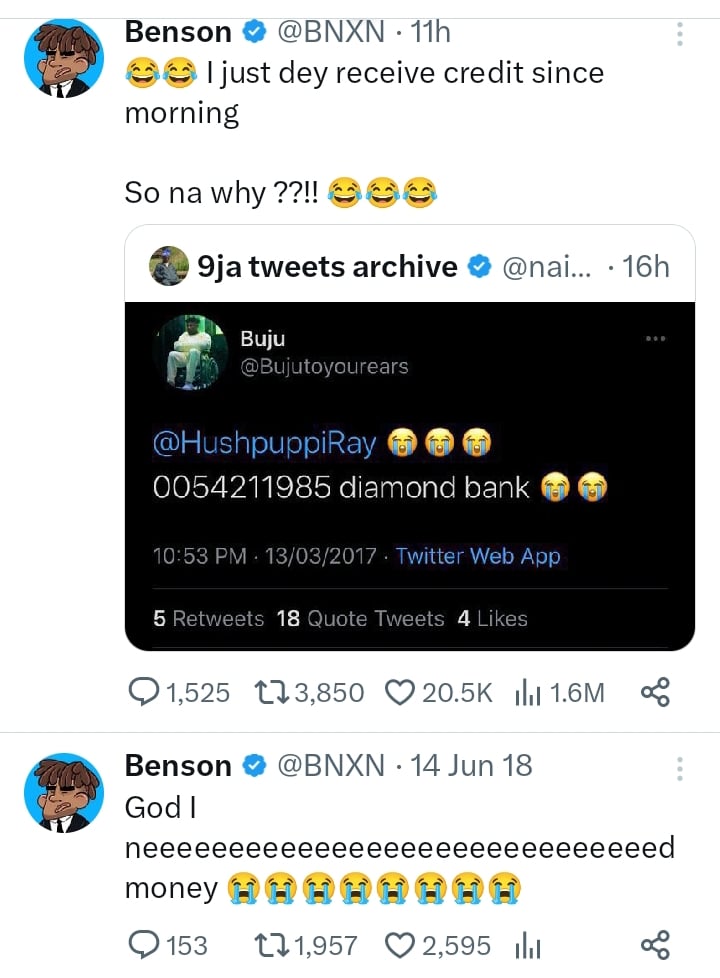720x978 pixels.
Task: Retweet the 14 Jun 18 tweet
Action: point(270,944)
